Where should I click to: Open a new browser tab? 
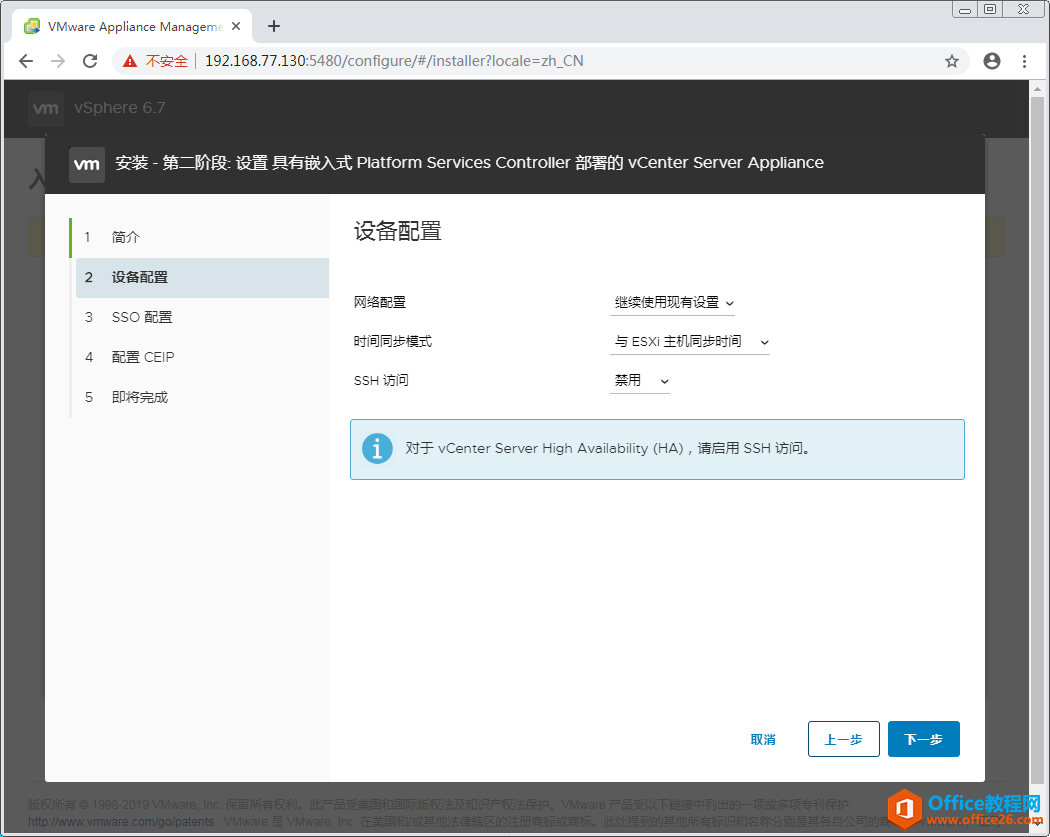273,26
